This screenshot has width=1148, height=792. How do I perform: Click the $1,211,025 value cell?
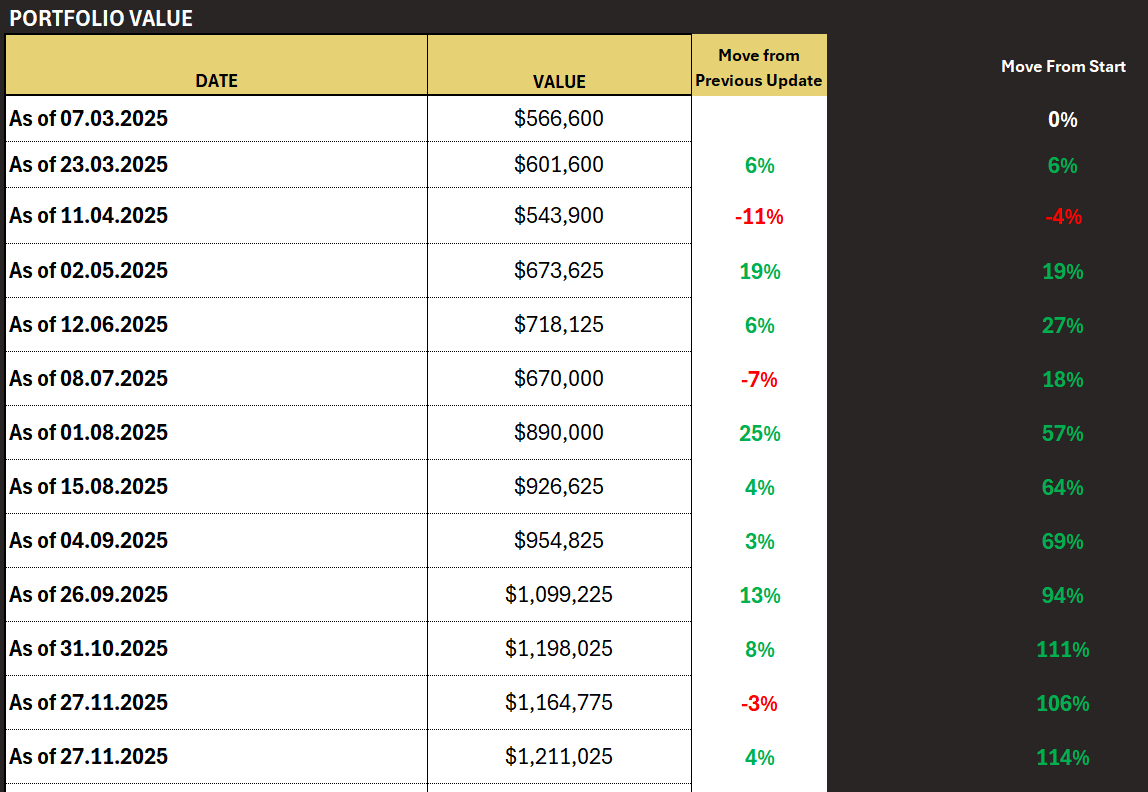pyautogui.click(x=558, y=756)
